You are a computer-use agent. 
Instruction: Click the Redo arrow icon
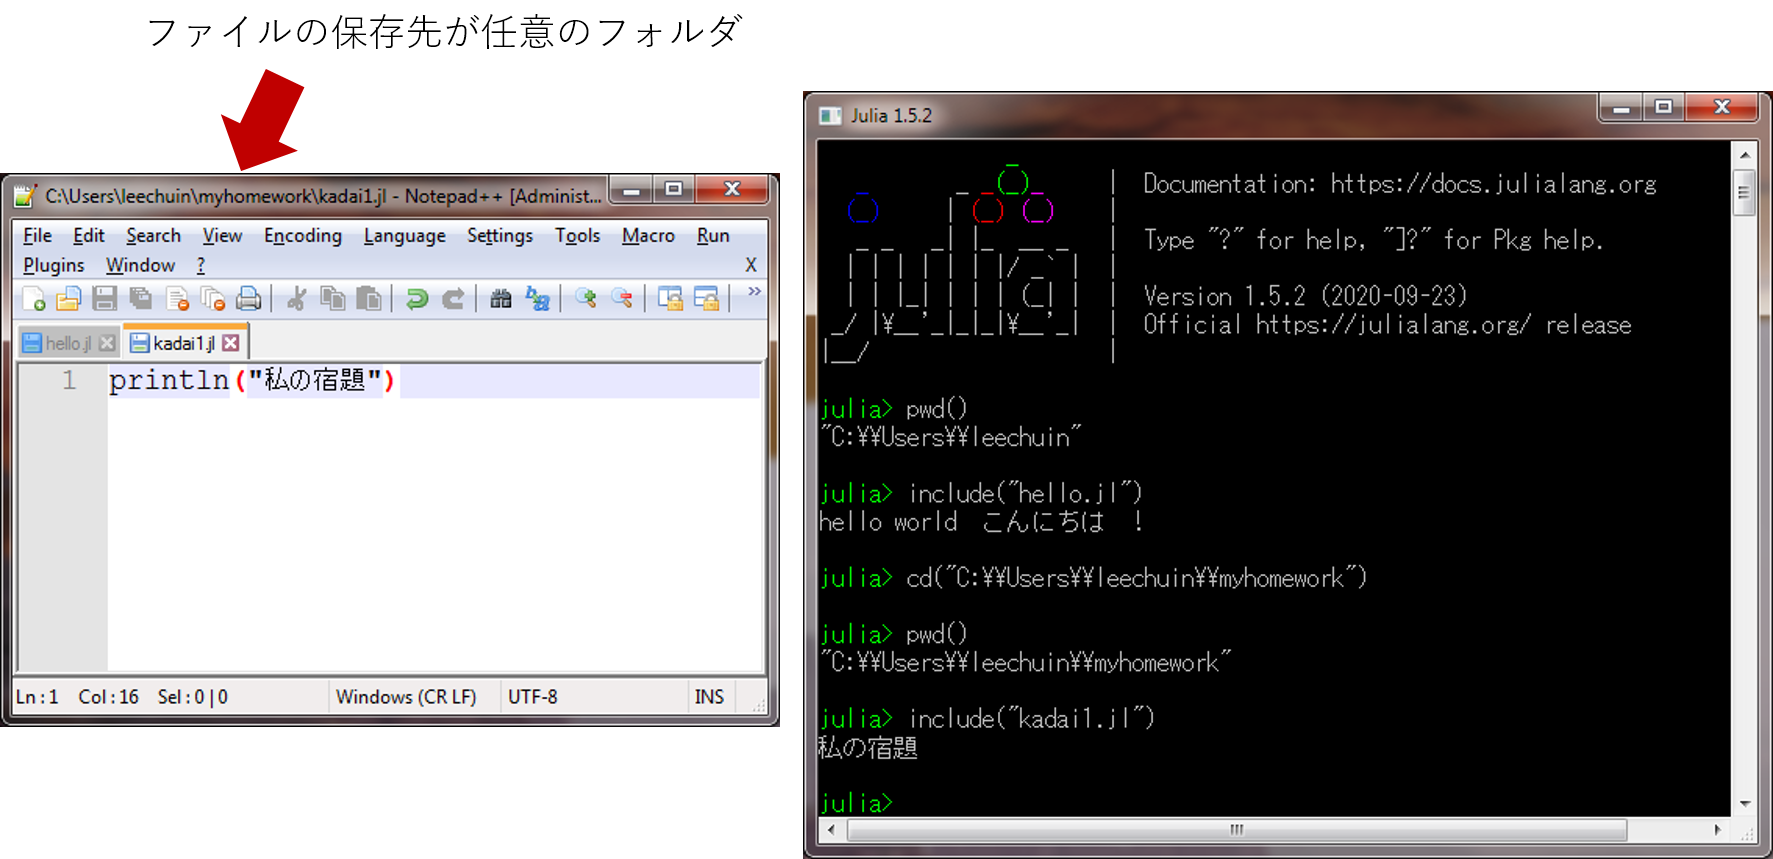pos(453,298)
